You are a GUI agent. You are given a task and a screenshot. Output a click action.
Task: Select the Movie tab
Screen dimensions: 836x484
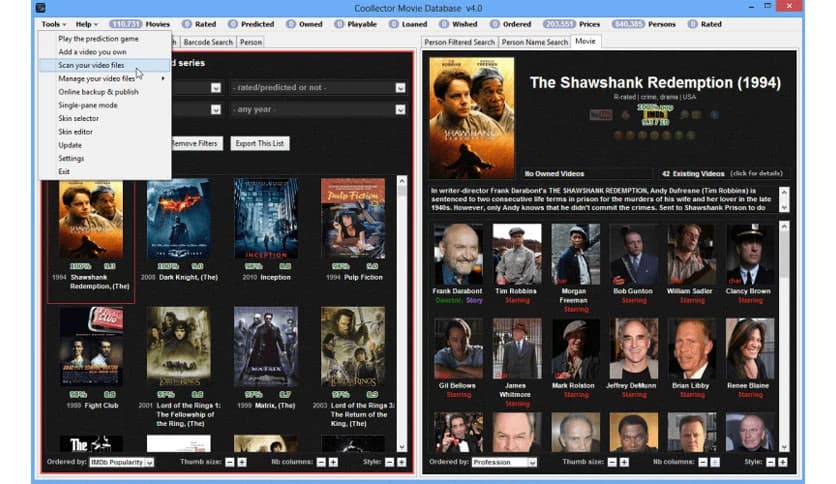pyautogui.click(x=585, y=41)
